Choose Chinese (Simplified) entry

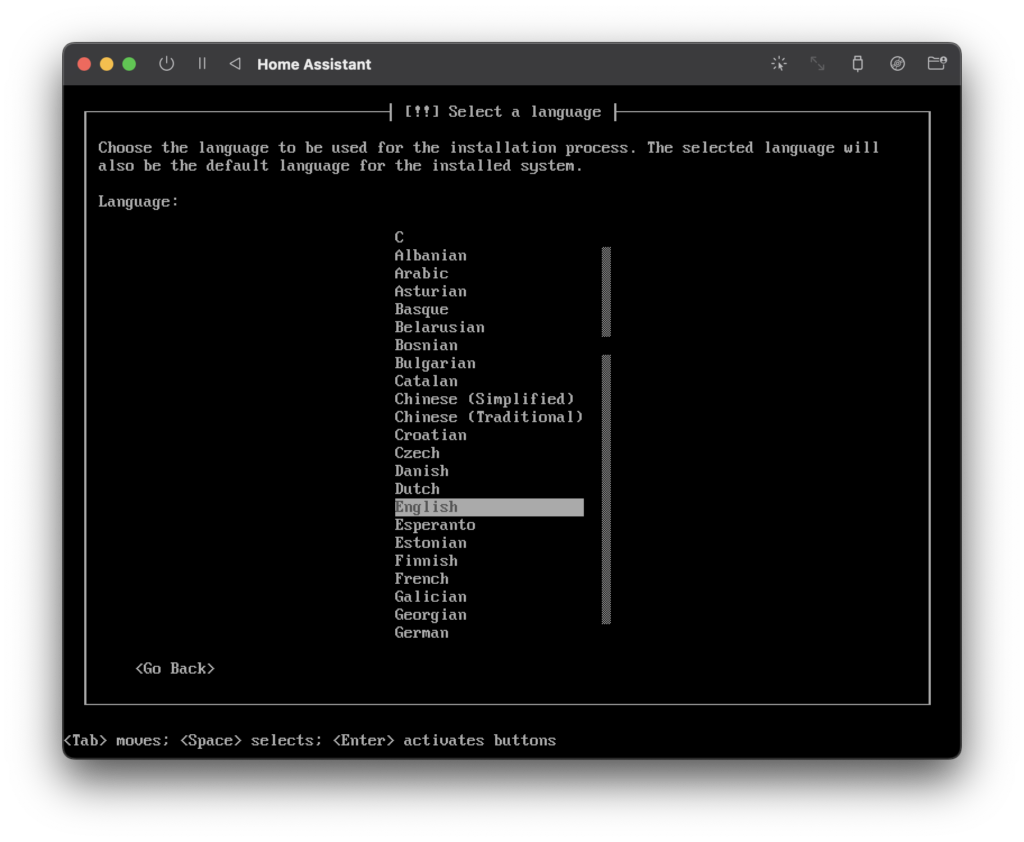click(x=485, y=399)
